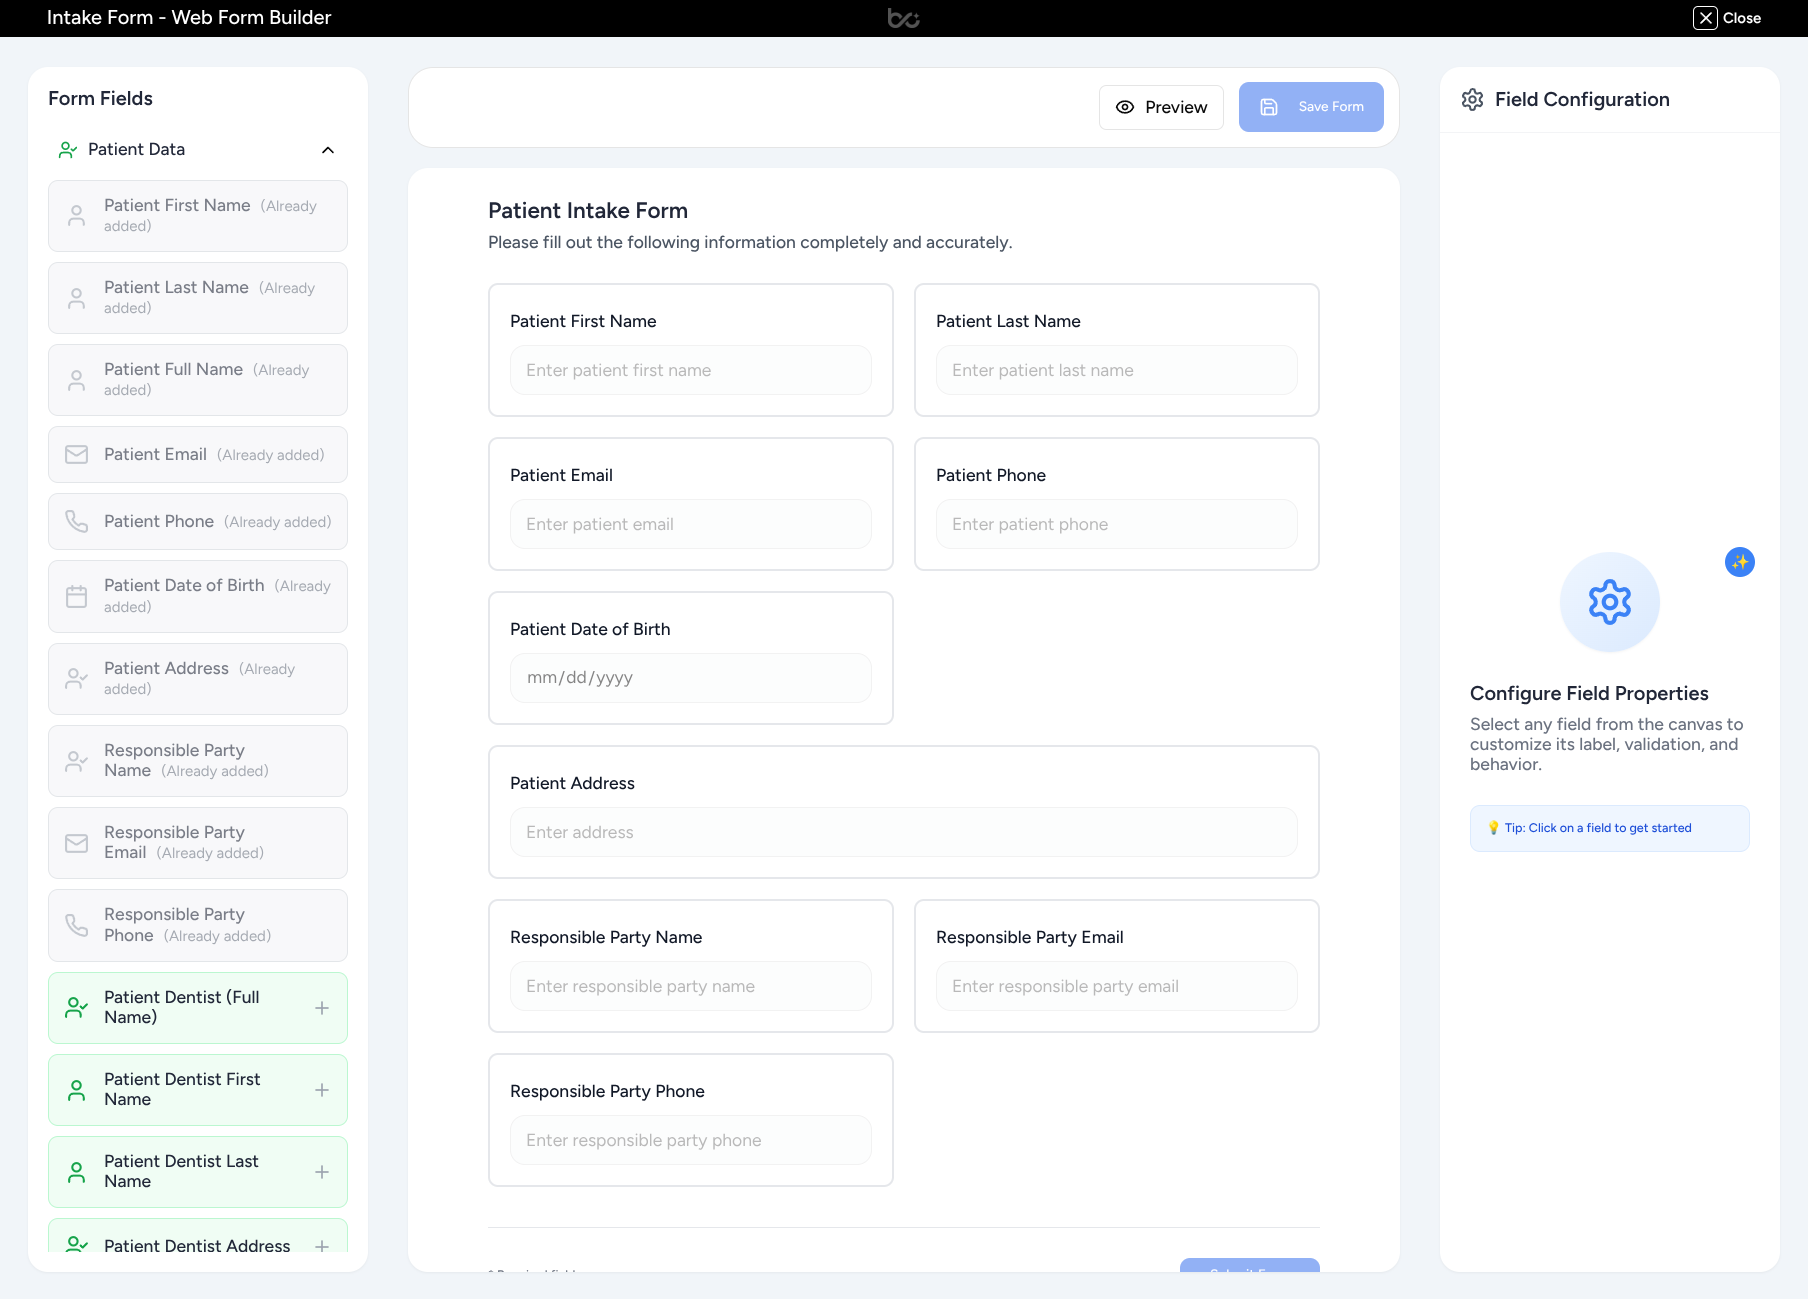Click the calendar icon for Patient Date of Birth
The image size is (1808, 1299).
[76, 596]
